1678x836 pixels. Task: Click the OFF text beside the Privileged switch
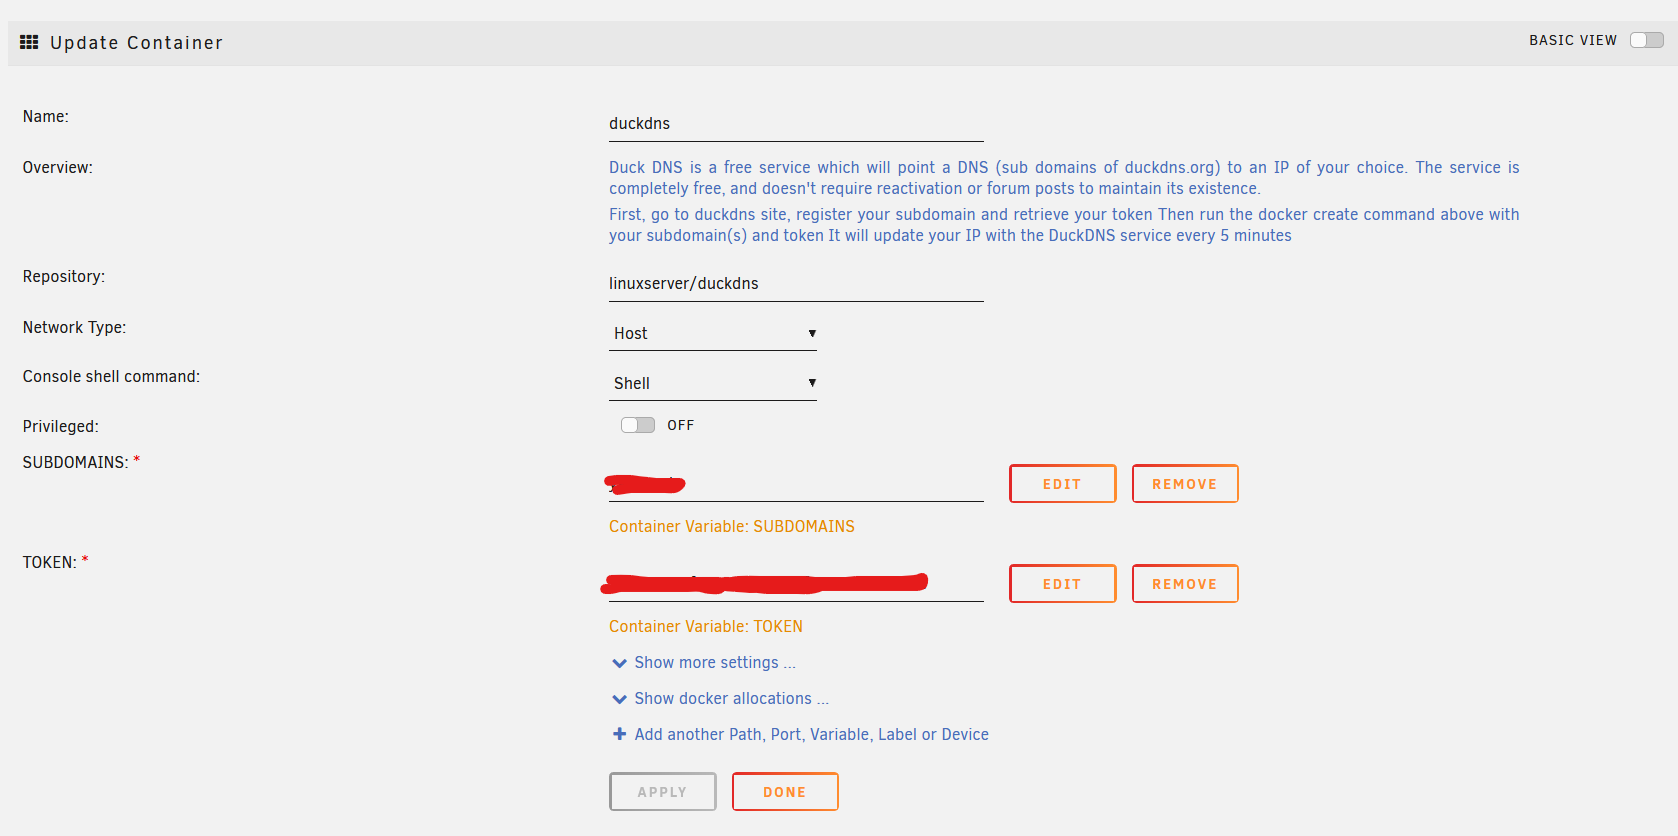[x=681, y=425]
